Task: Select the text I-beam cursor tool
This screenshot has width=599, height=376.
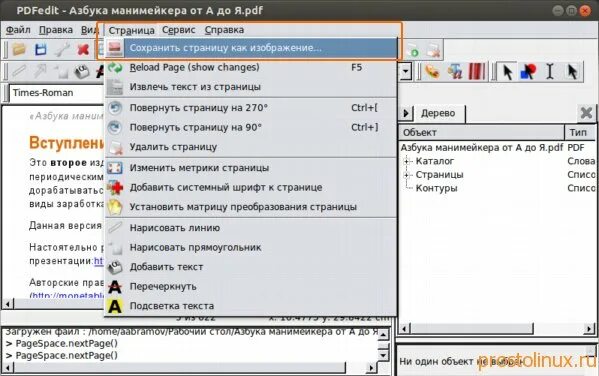Action: coord(549,71)
